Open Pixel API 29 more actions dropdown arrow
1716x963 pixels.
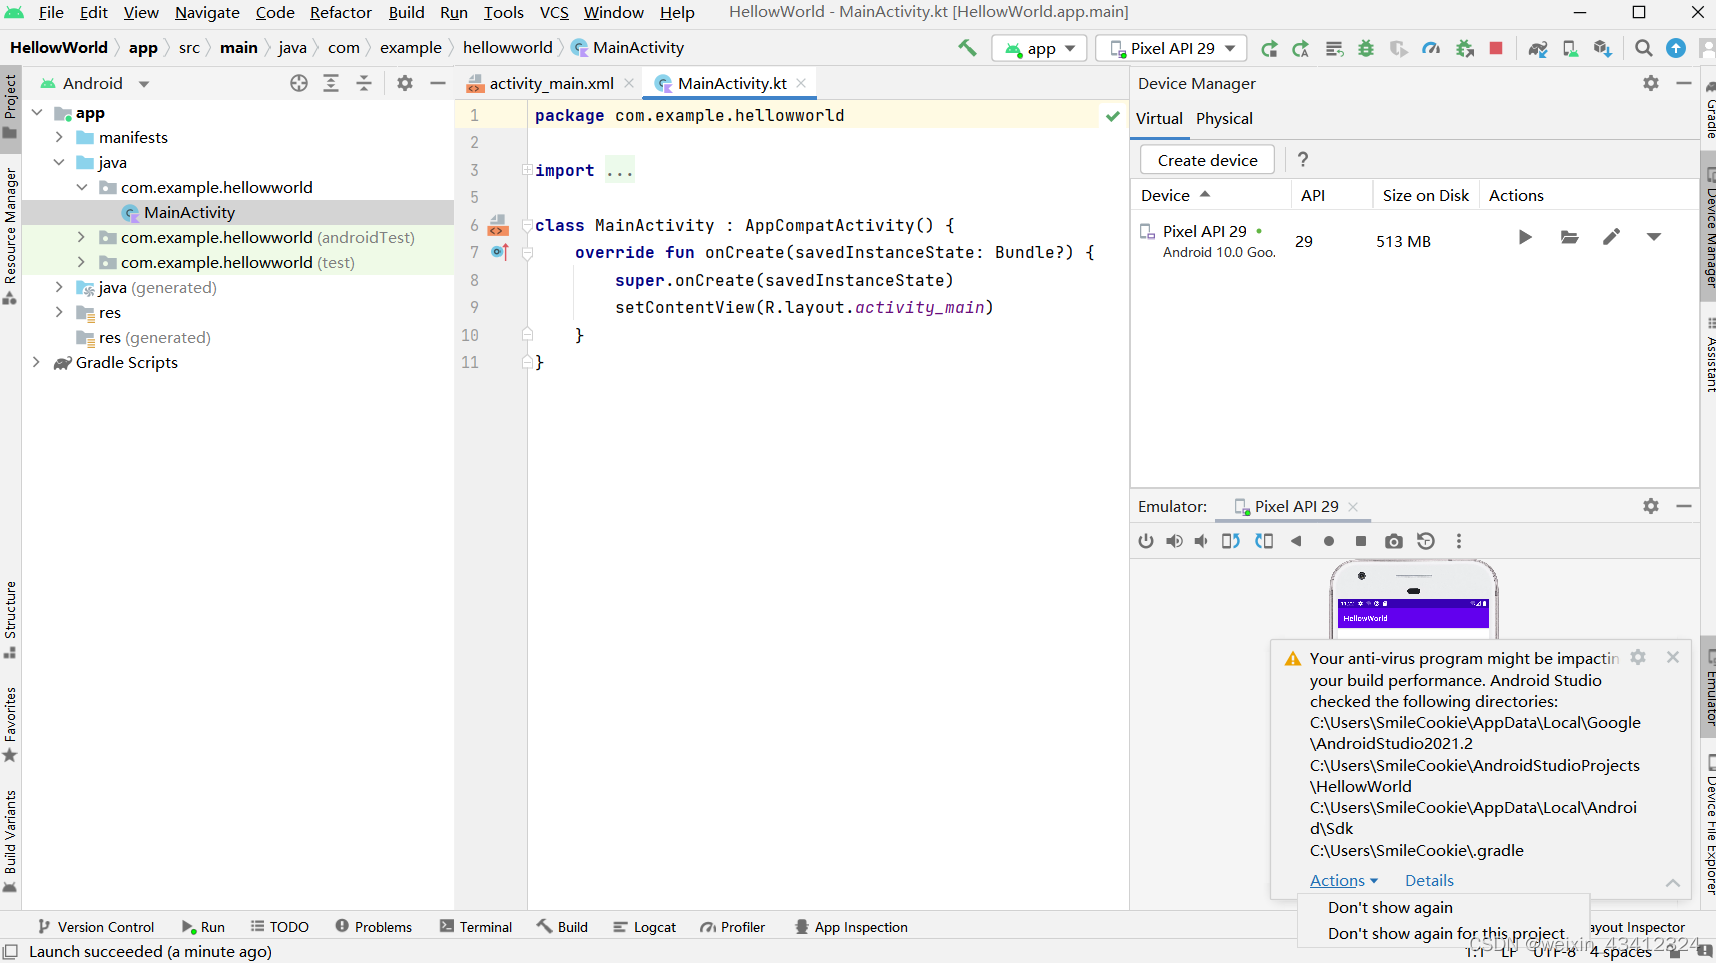pyautogui.click(x=1653, y=237)
